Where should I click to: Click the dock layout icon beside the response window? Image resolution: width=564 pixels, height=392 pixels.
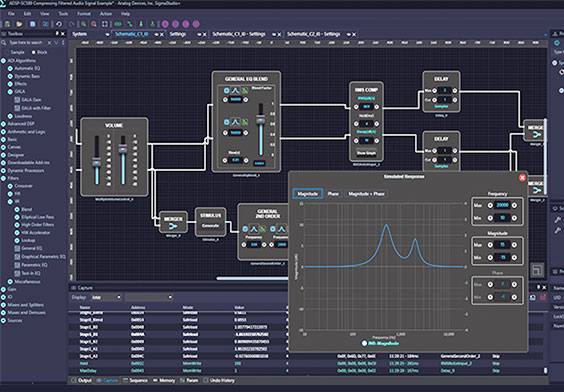coord(537,270)
